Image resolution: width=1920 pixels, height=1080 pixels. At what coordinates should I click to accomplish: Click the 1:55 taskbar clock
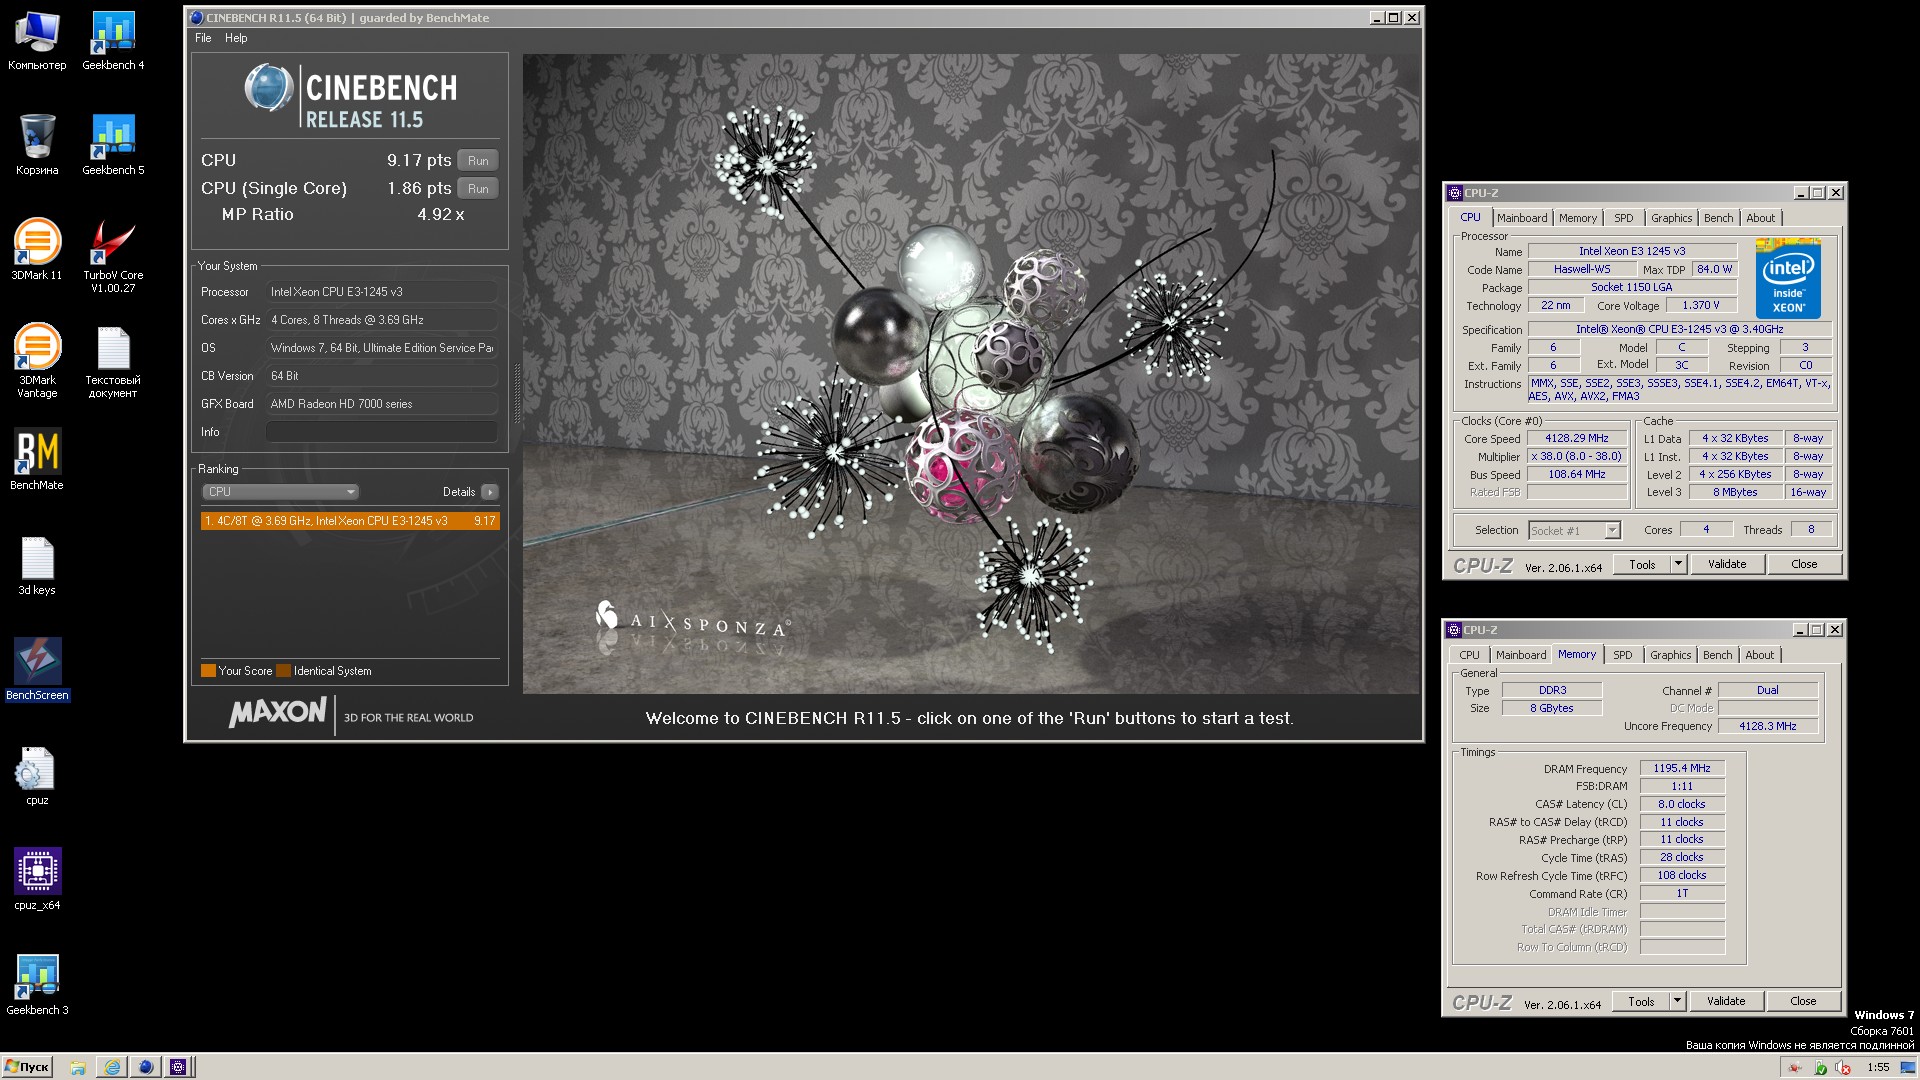coord(1877,1067)
